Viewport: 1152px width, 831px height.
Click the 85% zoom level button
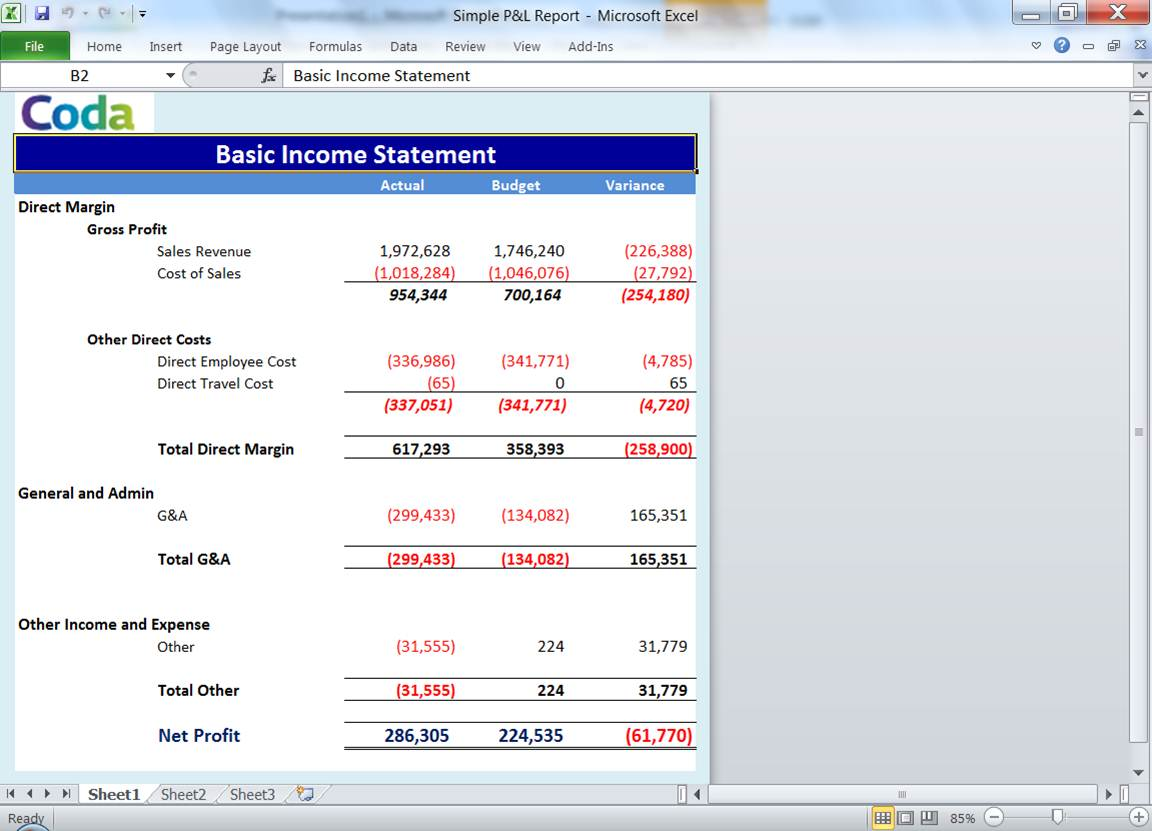tap(962, 818)
